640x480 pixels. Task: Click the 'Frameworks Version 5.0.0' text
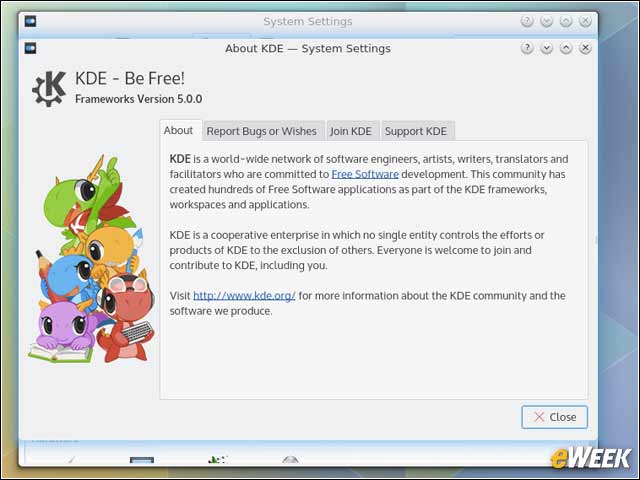[138, 99]
